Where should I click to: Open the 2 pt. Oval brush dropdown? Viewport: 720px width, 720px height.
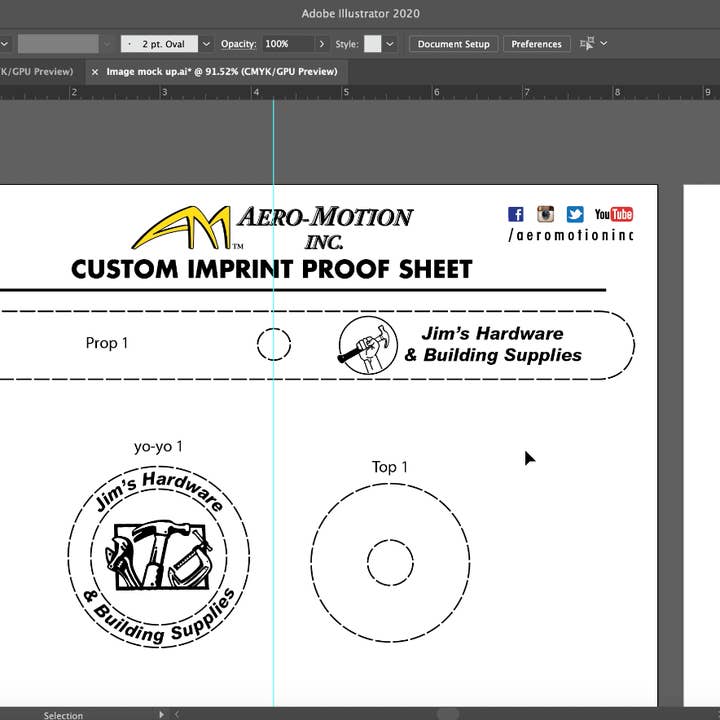206,44
